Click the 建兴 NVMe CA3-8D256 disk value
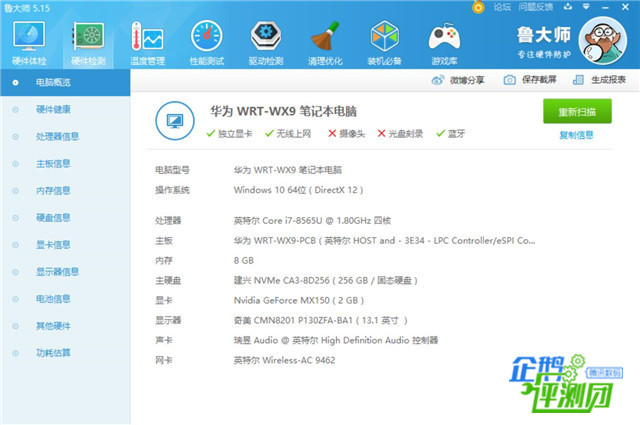Image resolution: width=640 pixels, height=425 pixels. 325,280
